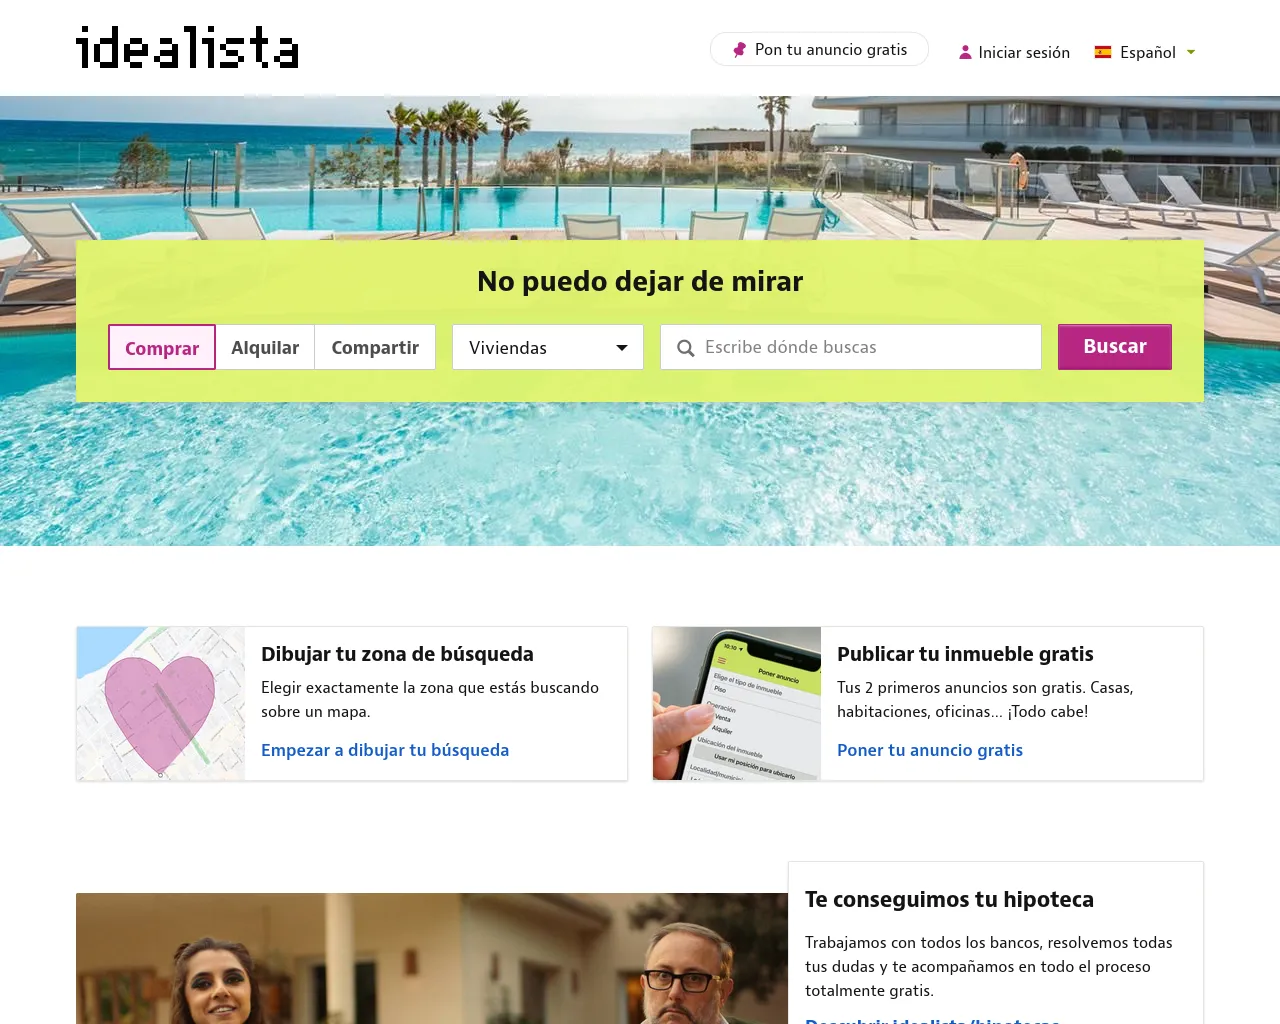Click the heart map thumbnail

point(161,704)
